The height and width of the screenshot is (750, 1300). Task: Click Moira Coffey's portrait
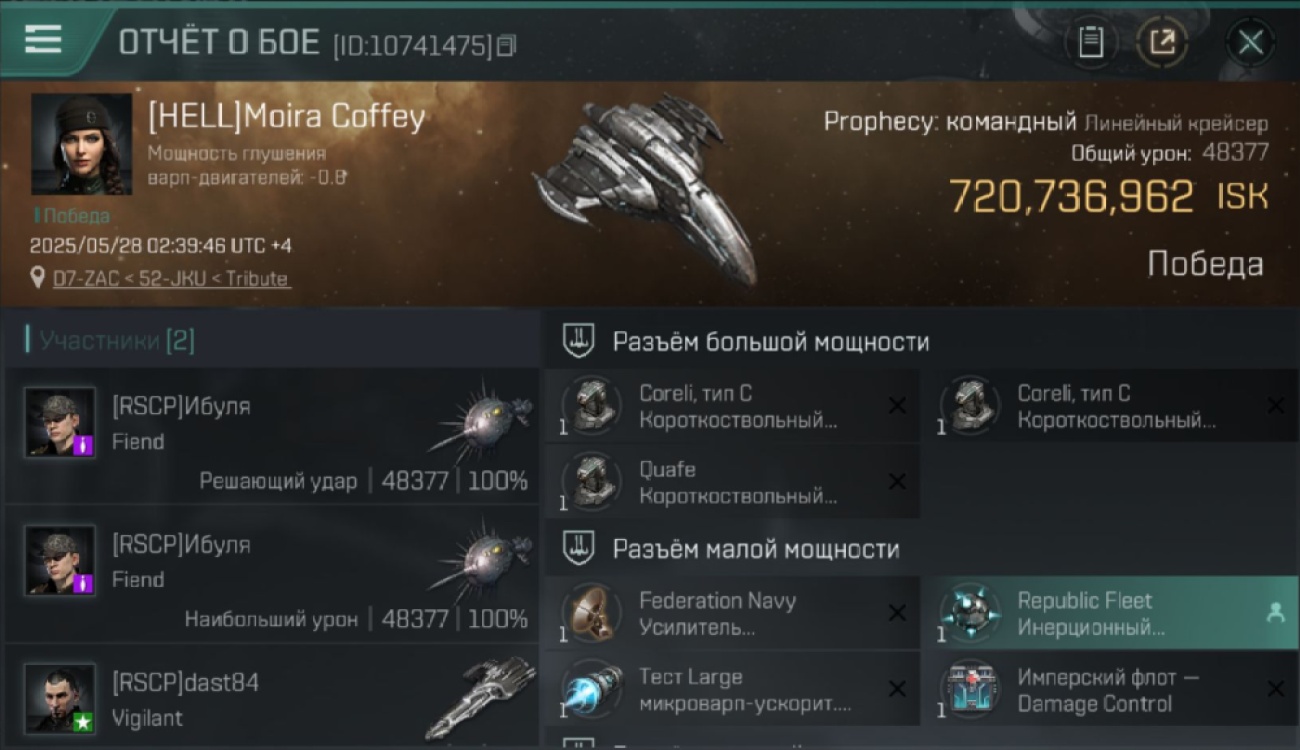click(81, 144)
